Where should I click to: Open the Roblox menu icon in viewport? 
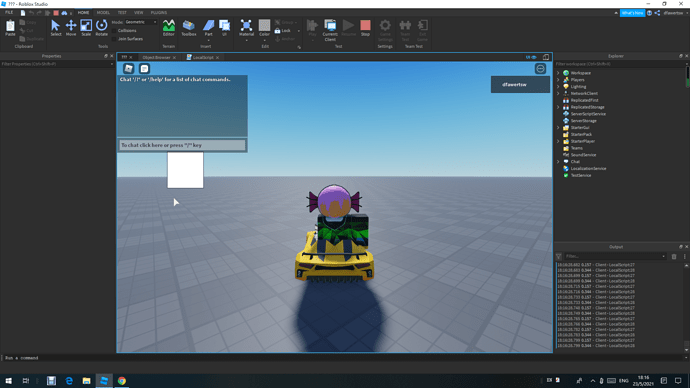point(128,68)
